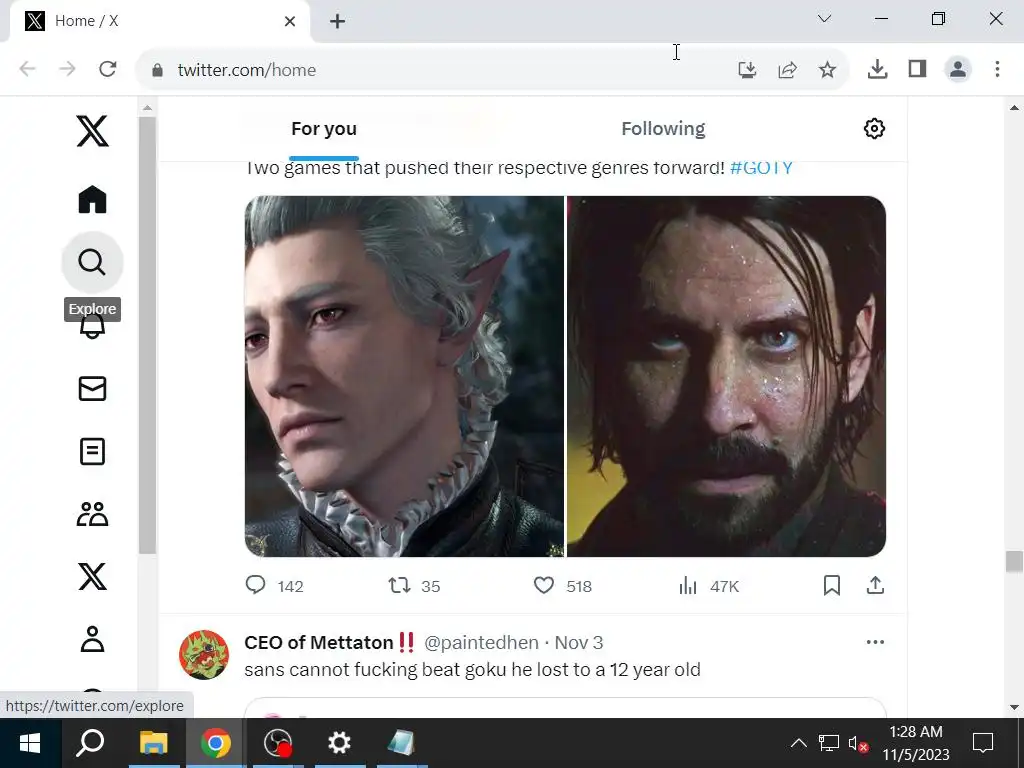This screenshot has height=768, width=1024.
Task: Open Chrome three-dot menu
Action: [997, 69]
